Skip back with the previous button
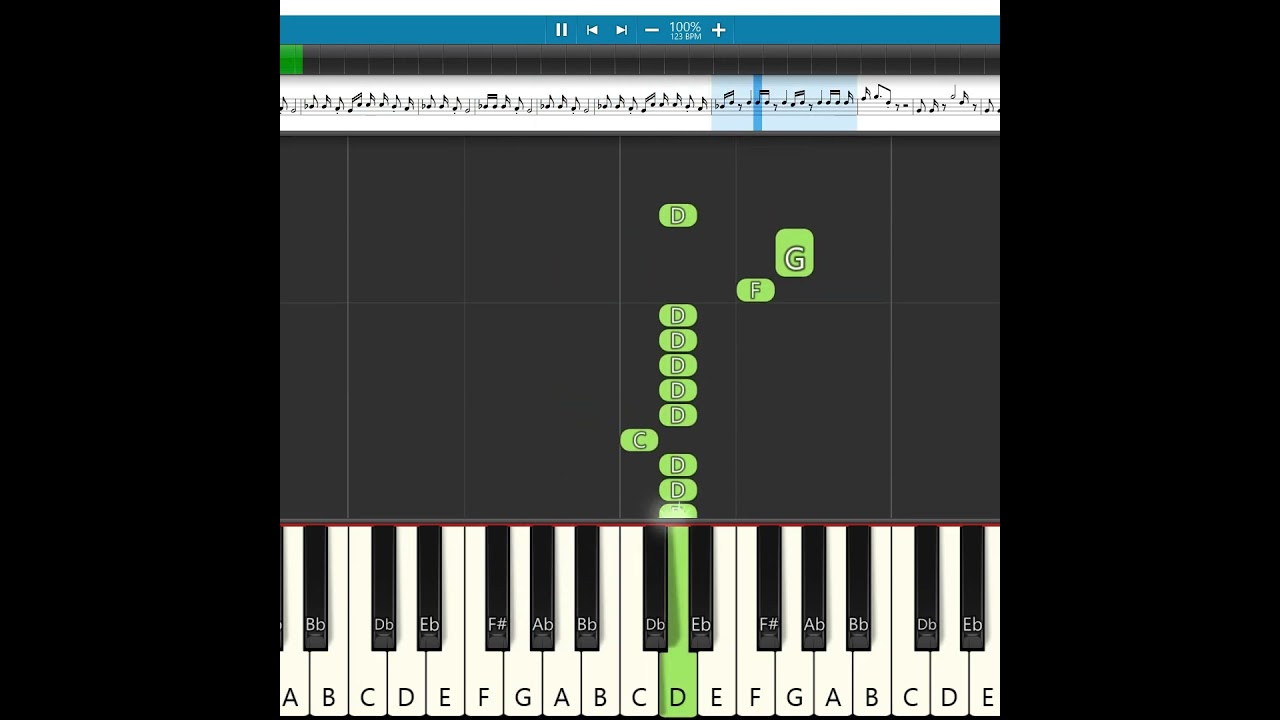Screen dimensions: 1280x720 click(x=592, y=30)
